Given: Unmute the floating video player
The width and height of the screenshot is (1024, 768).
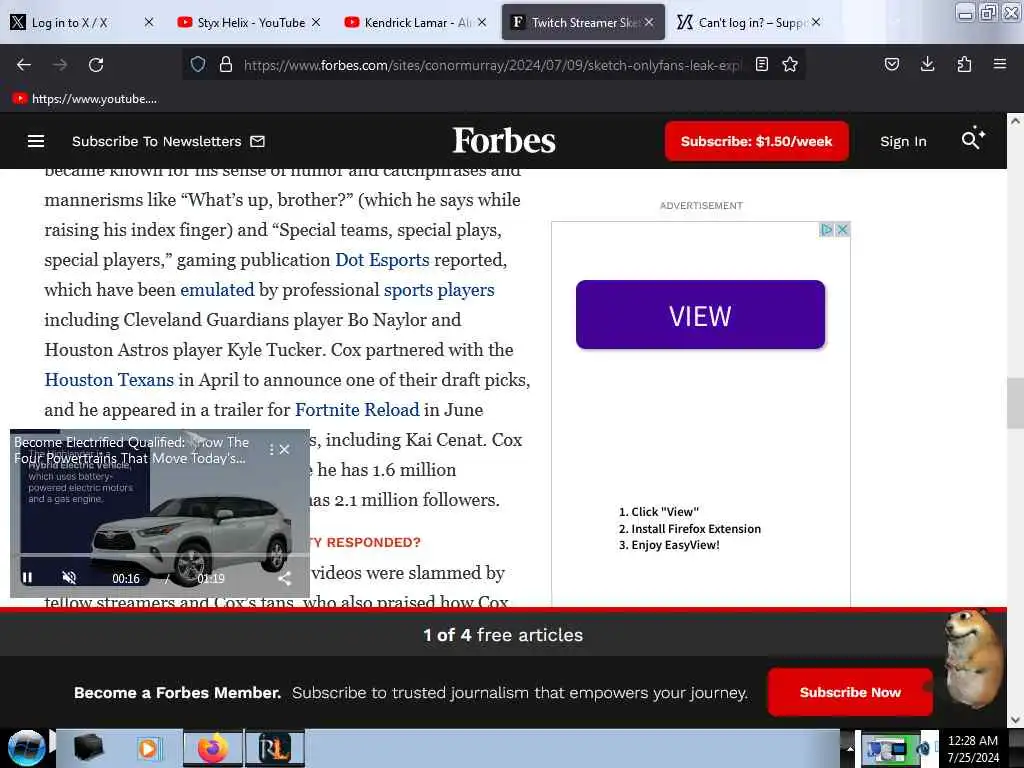Looking at the screenshot, I should click(x=69, y=577).
